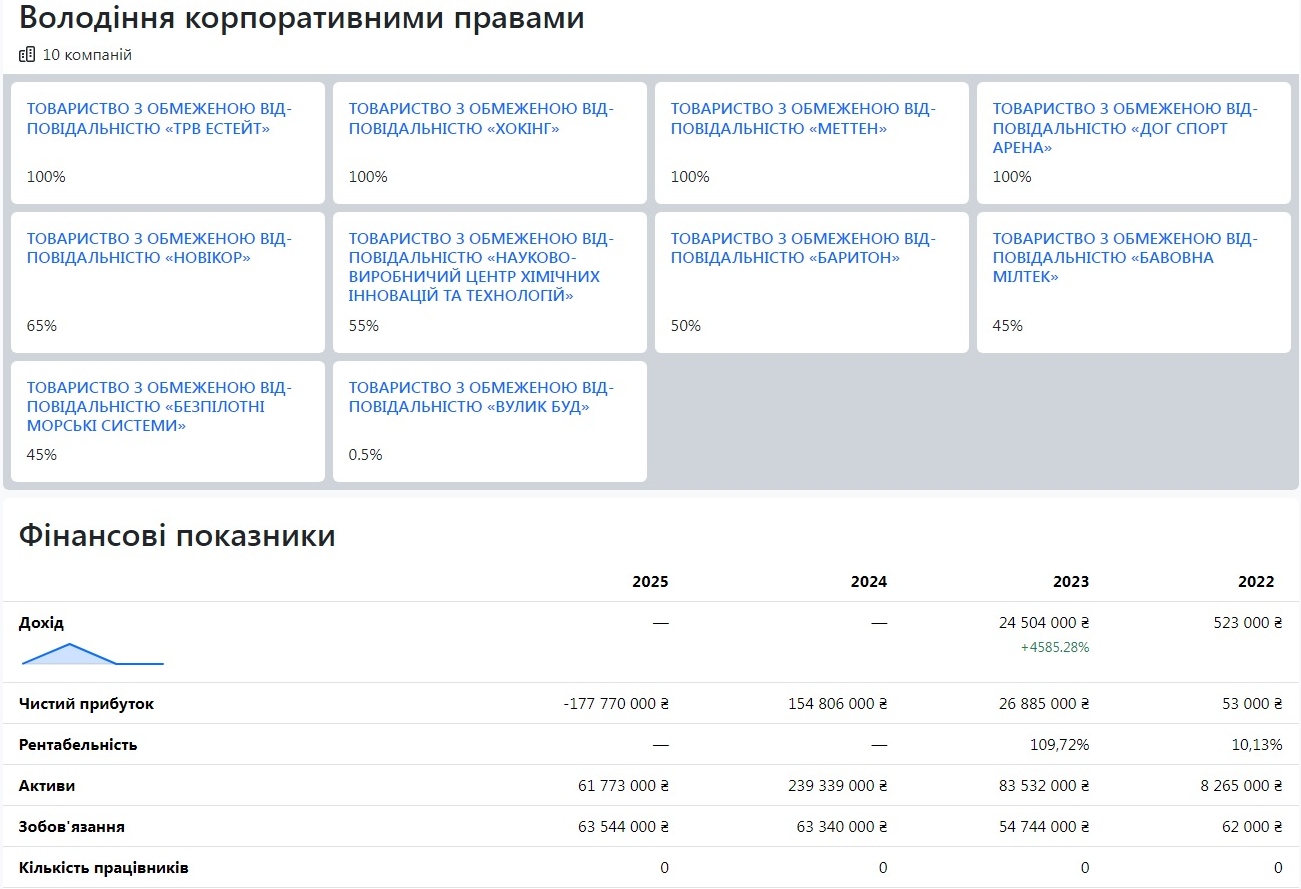Click the Чистий прибуток row label
1301x889 pixels.
pos(87,703)
